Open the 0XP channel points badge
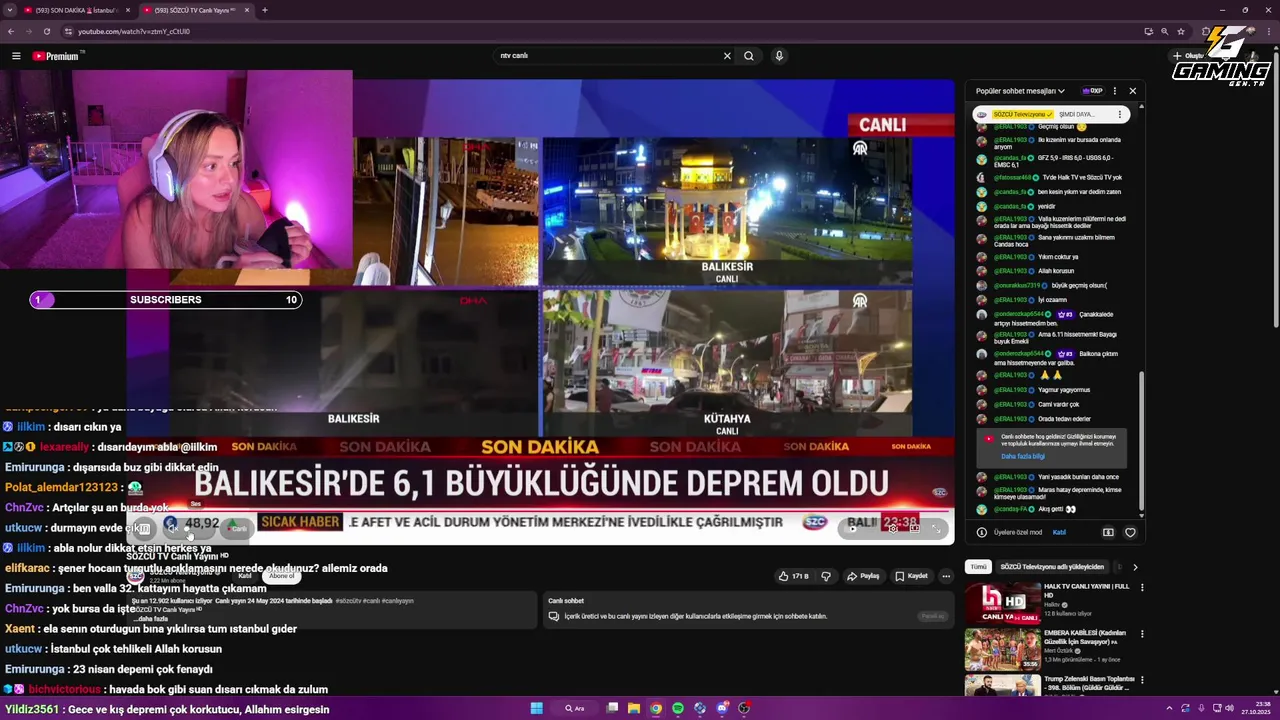 (1091, 91)
